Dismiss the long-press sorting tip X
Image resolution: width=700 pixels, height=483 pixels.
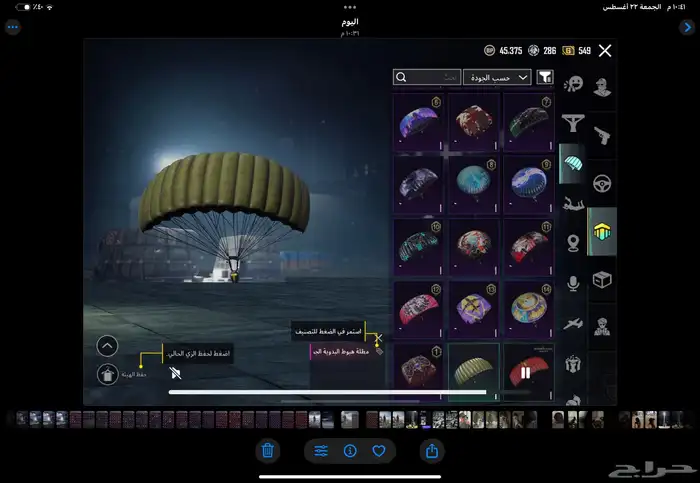coord(379,337)
